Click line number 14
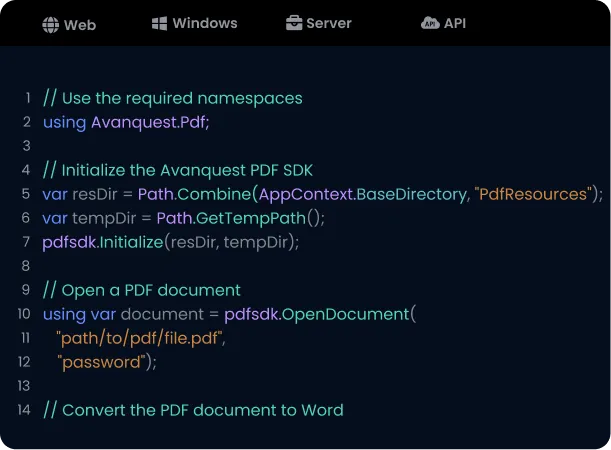Screen dimensions: 611x450 (24, 410)
